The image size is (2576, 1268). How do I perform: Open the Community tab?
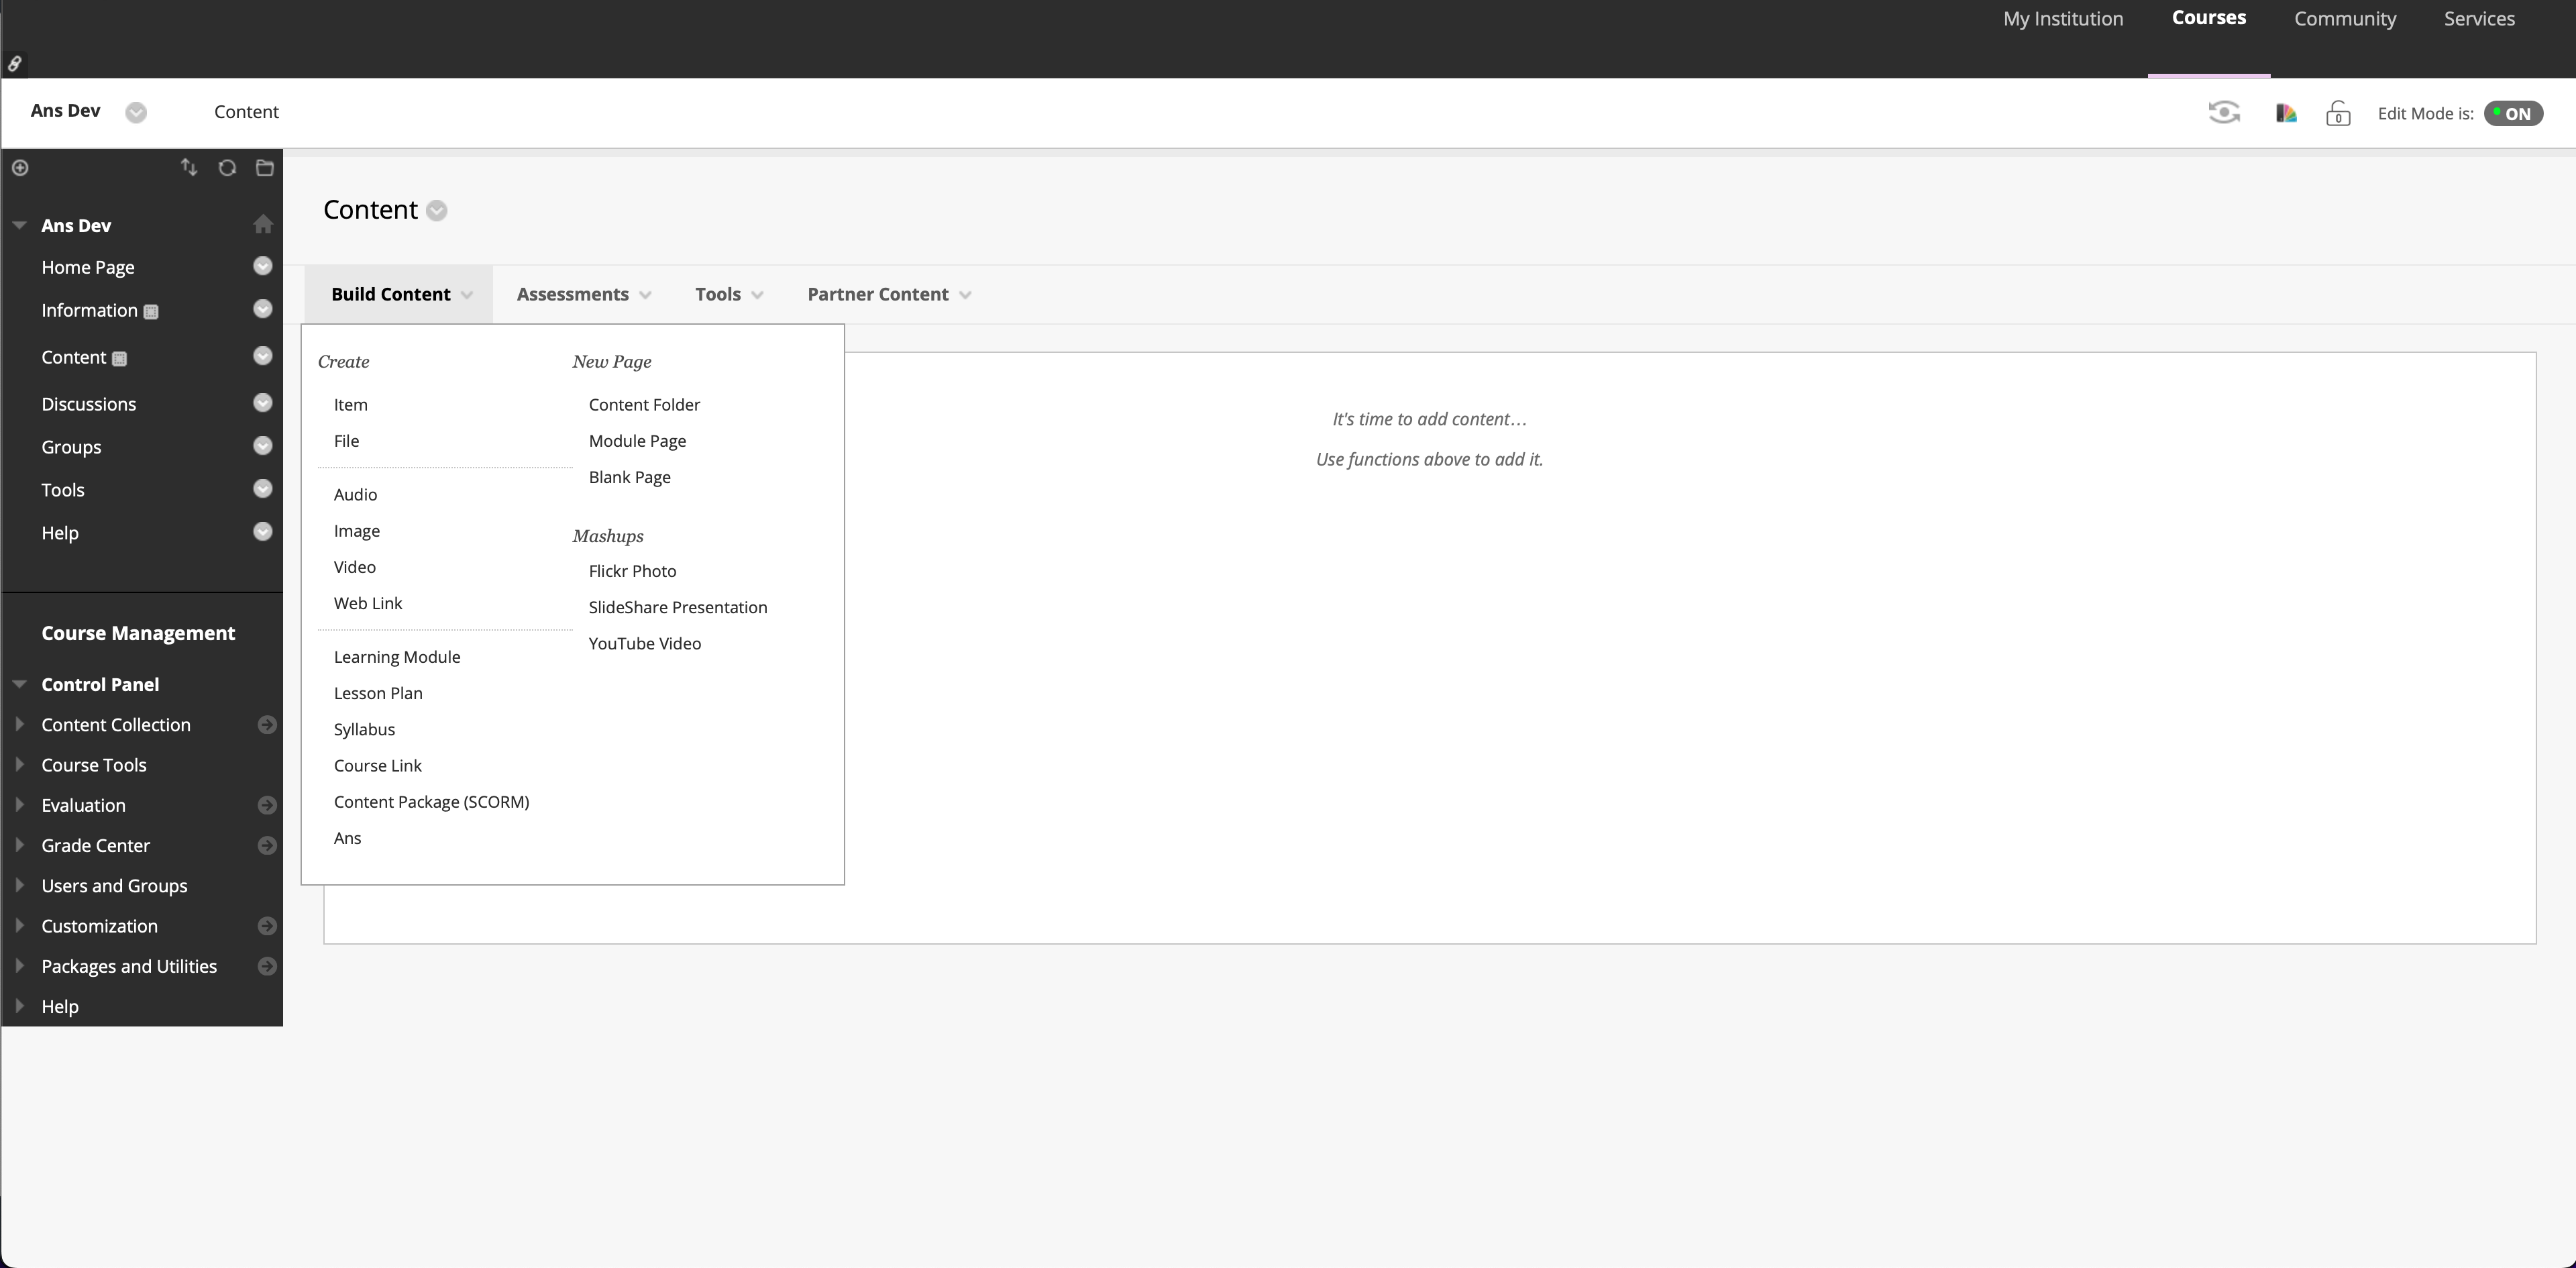coord(2345,19)
